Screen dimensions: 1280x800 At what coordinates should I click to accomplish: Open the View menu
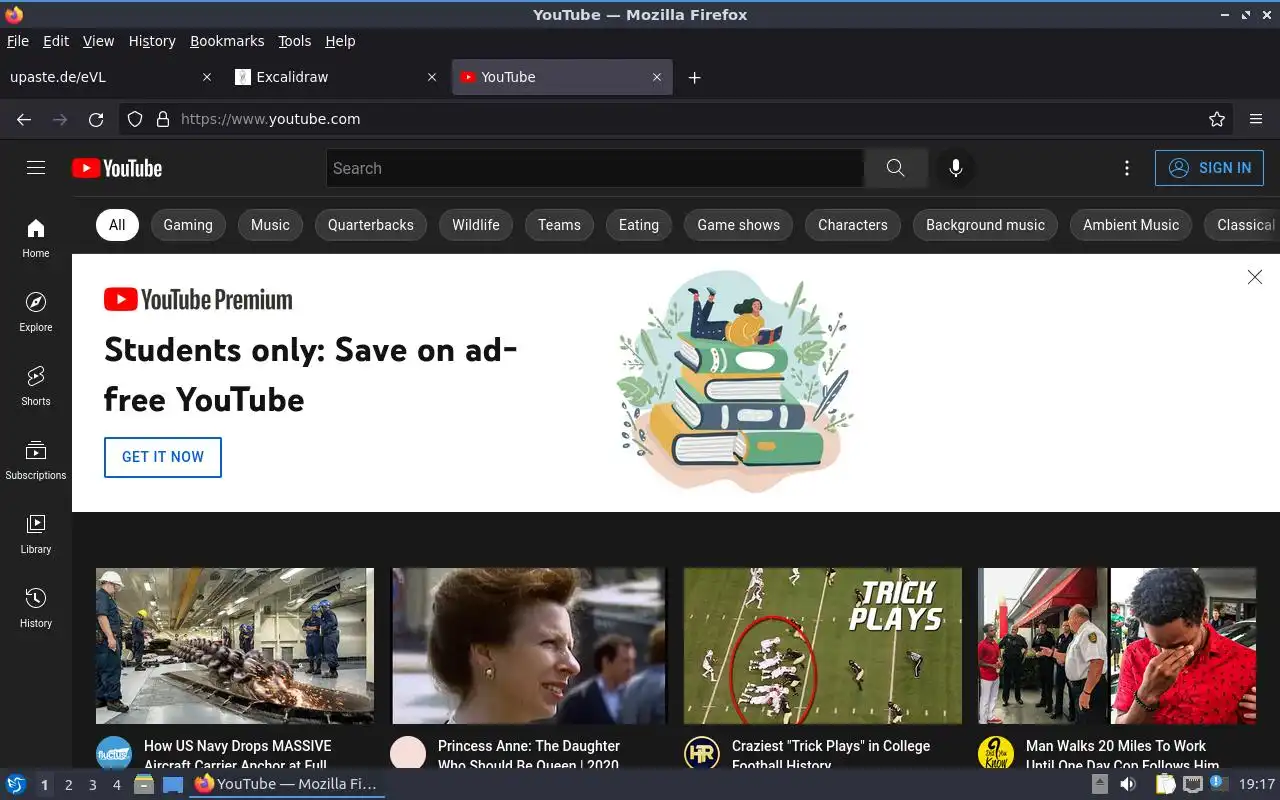[x=98, y=41]
